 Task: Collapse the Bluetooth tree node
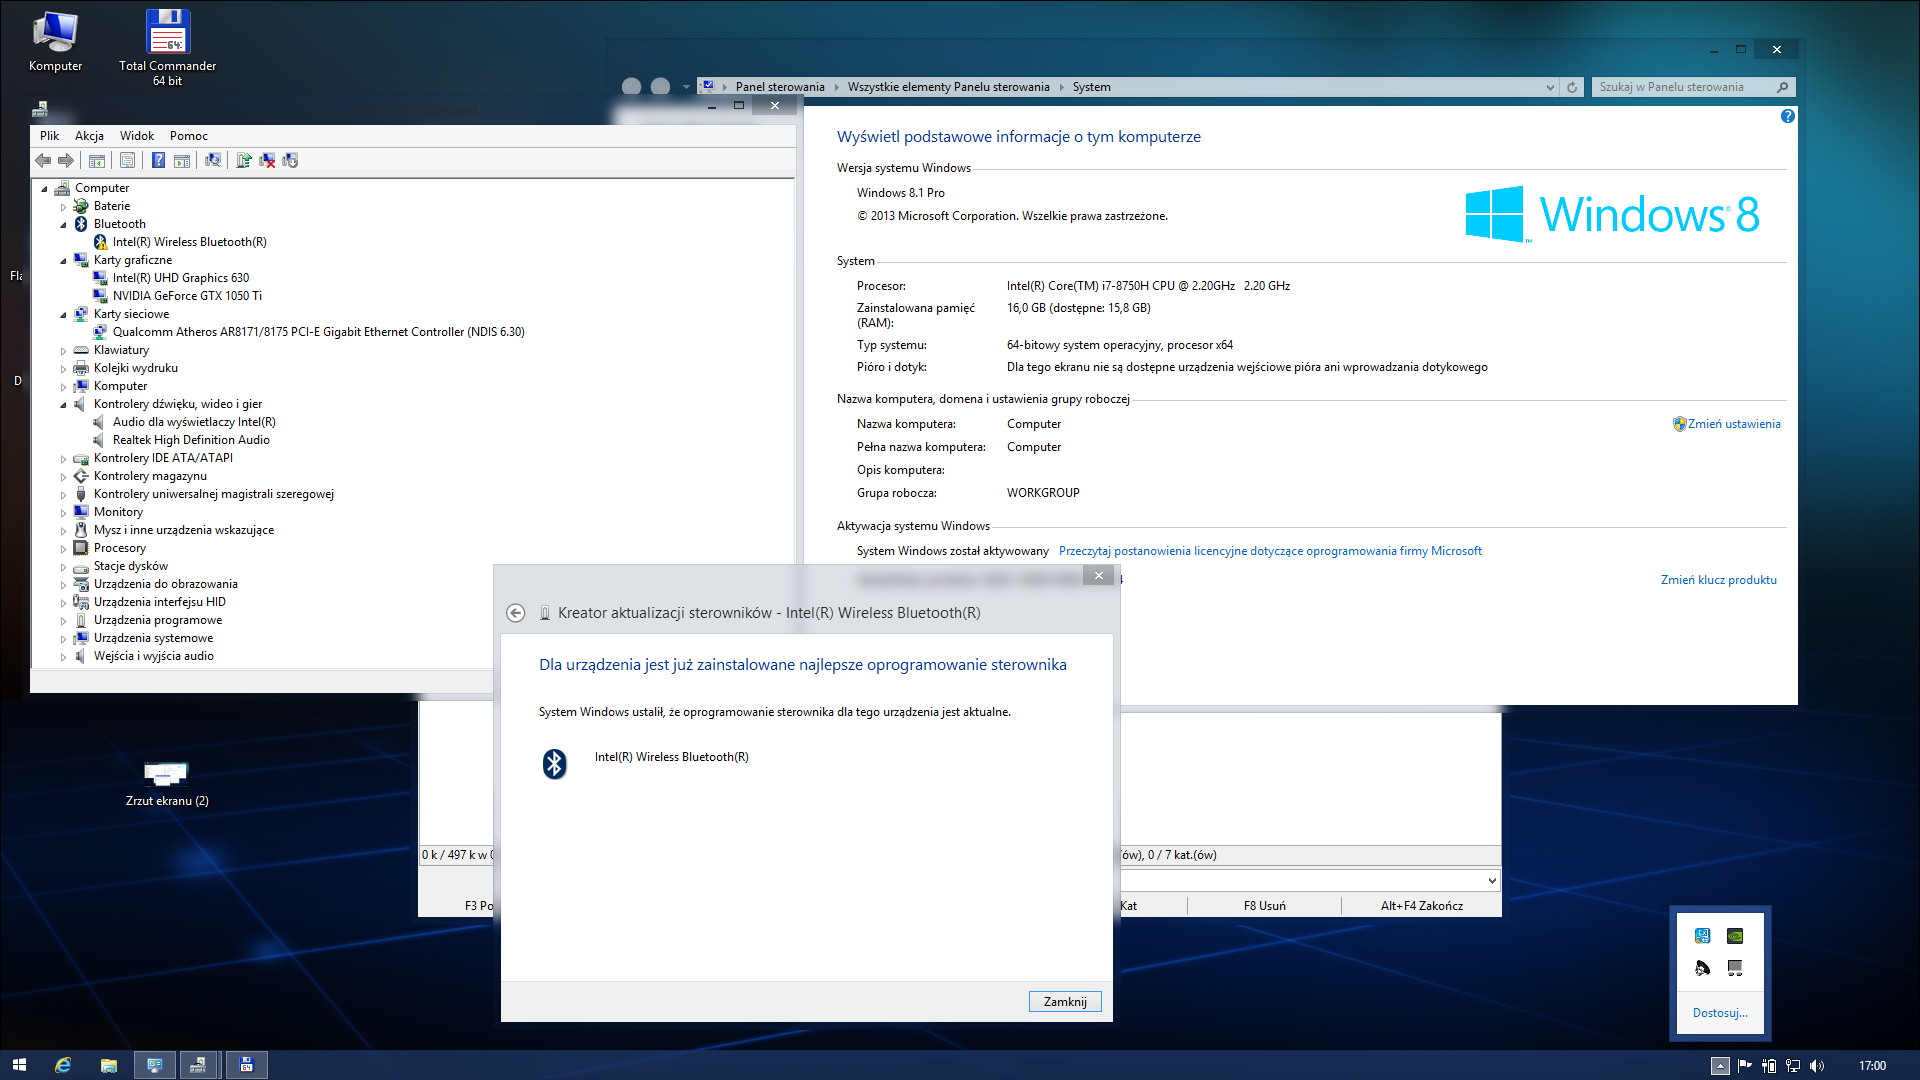[63, 225]
